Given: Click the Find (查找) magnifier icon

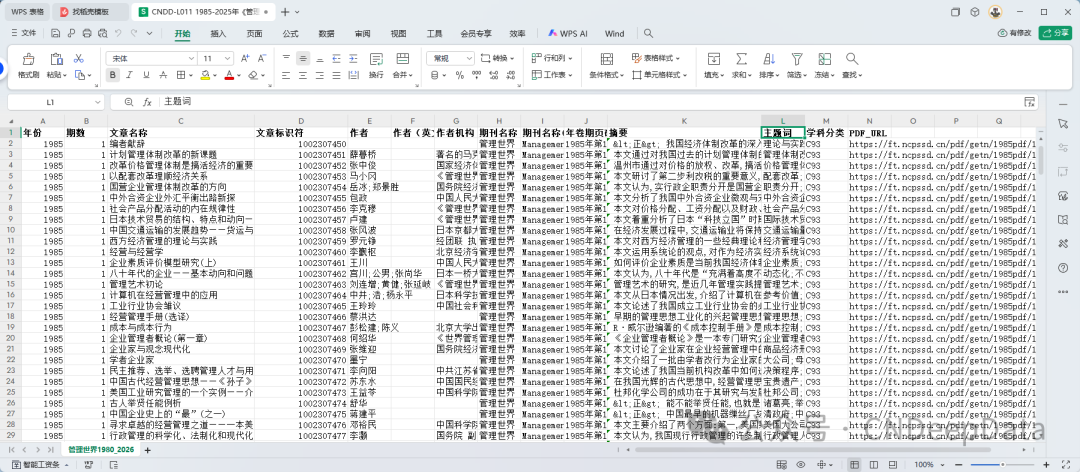Looking at the screenshot, I should click(x=852, y=59).
